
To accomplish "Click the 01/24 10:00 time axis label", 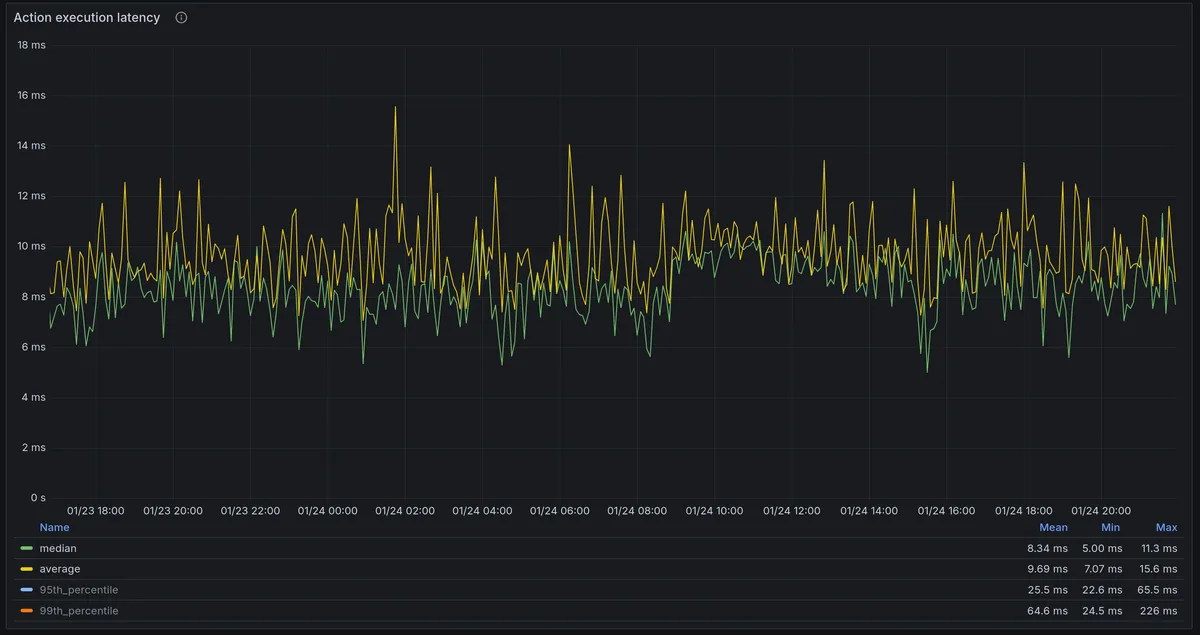I will tap(714, 510).
